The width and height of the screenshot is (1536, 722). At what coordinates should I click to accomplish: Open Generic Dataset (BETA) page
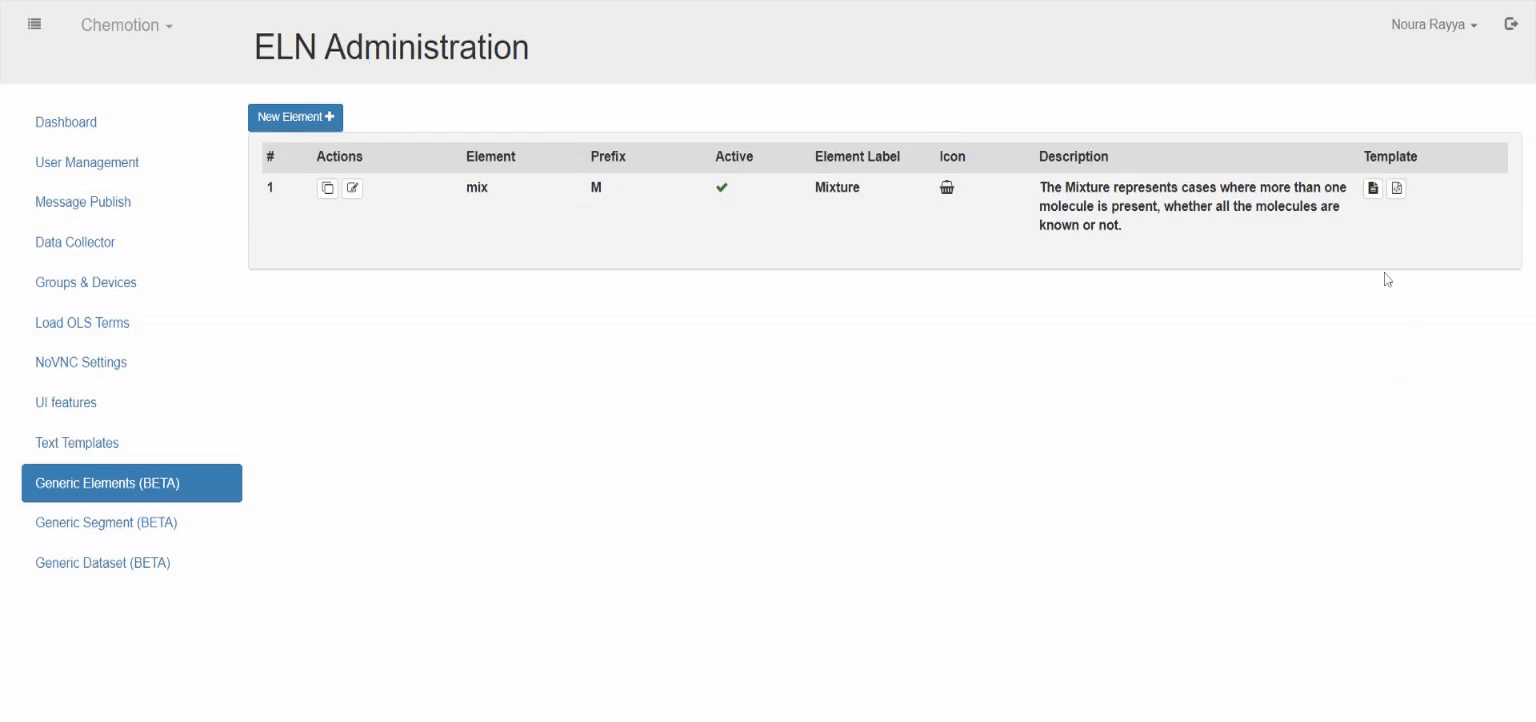(103, 563)
